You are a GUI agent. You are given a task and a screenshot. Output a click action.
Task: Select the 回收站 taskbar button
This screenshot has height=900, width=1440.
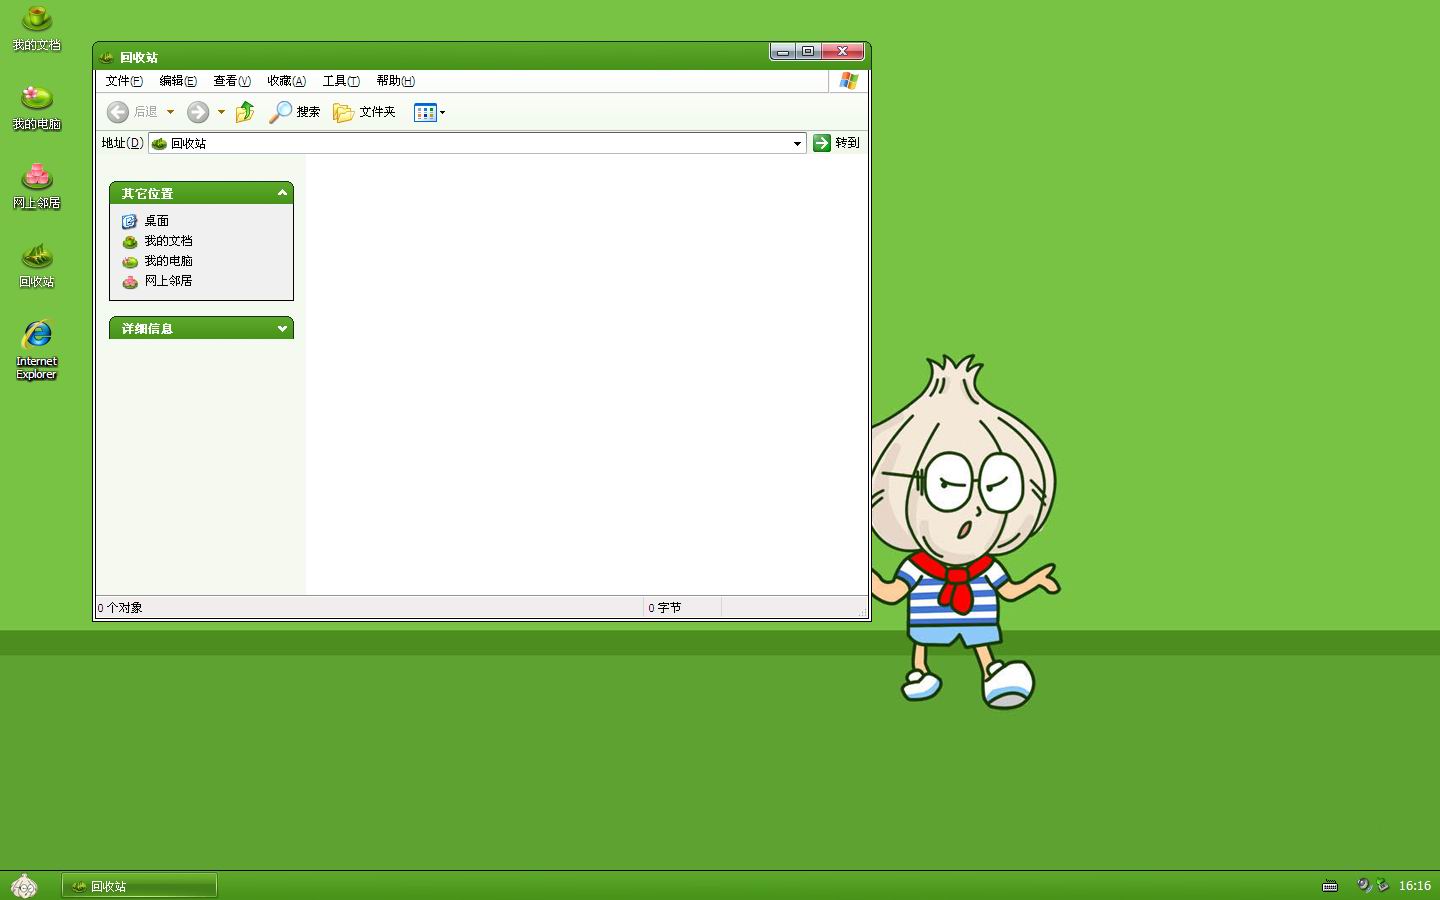[139, 886]
